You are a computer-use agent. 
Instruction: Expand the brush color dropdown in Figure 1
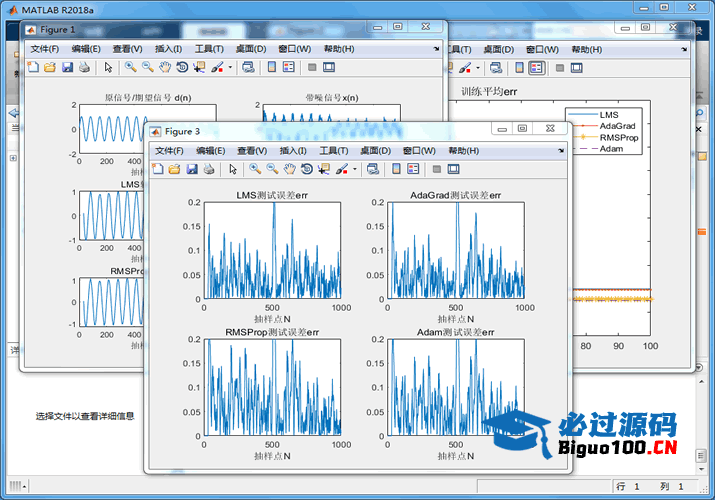tap(230, 68)
